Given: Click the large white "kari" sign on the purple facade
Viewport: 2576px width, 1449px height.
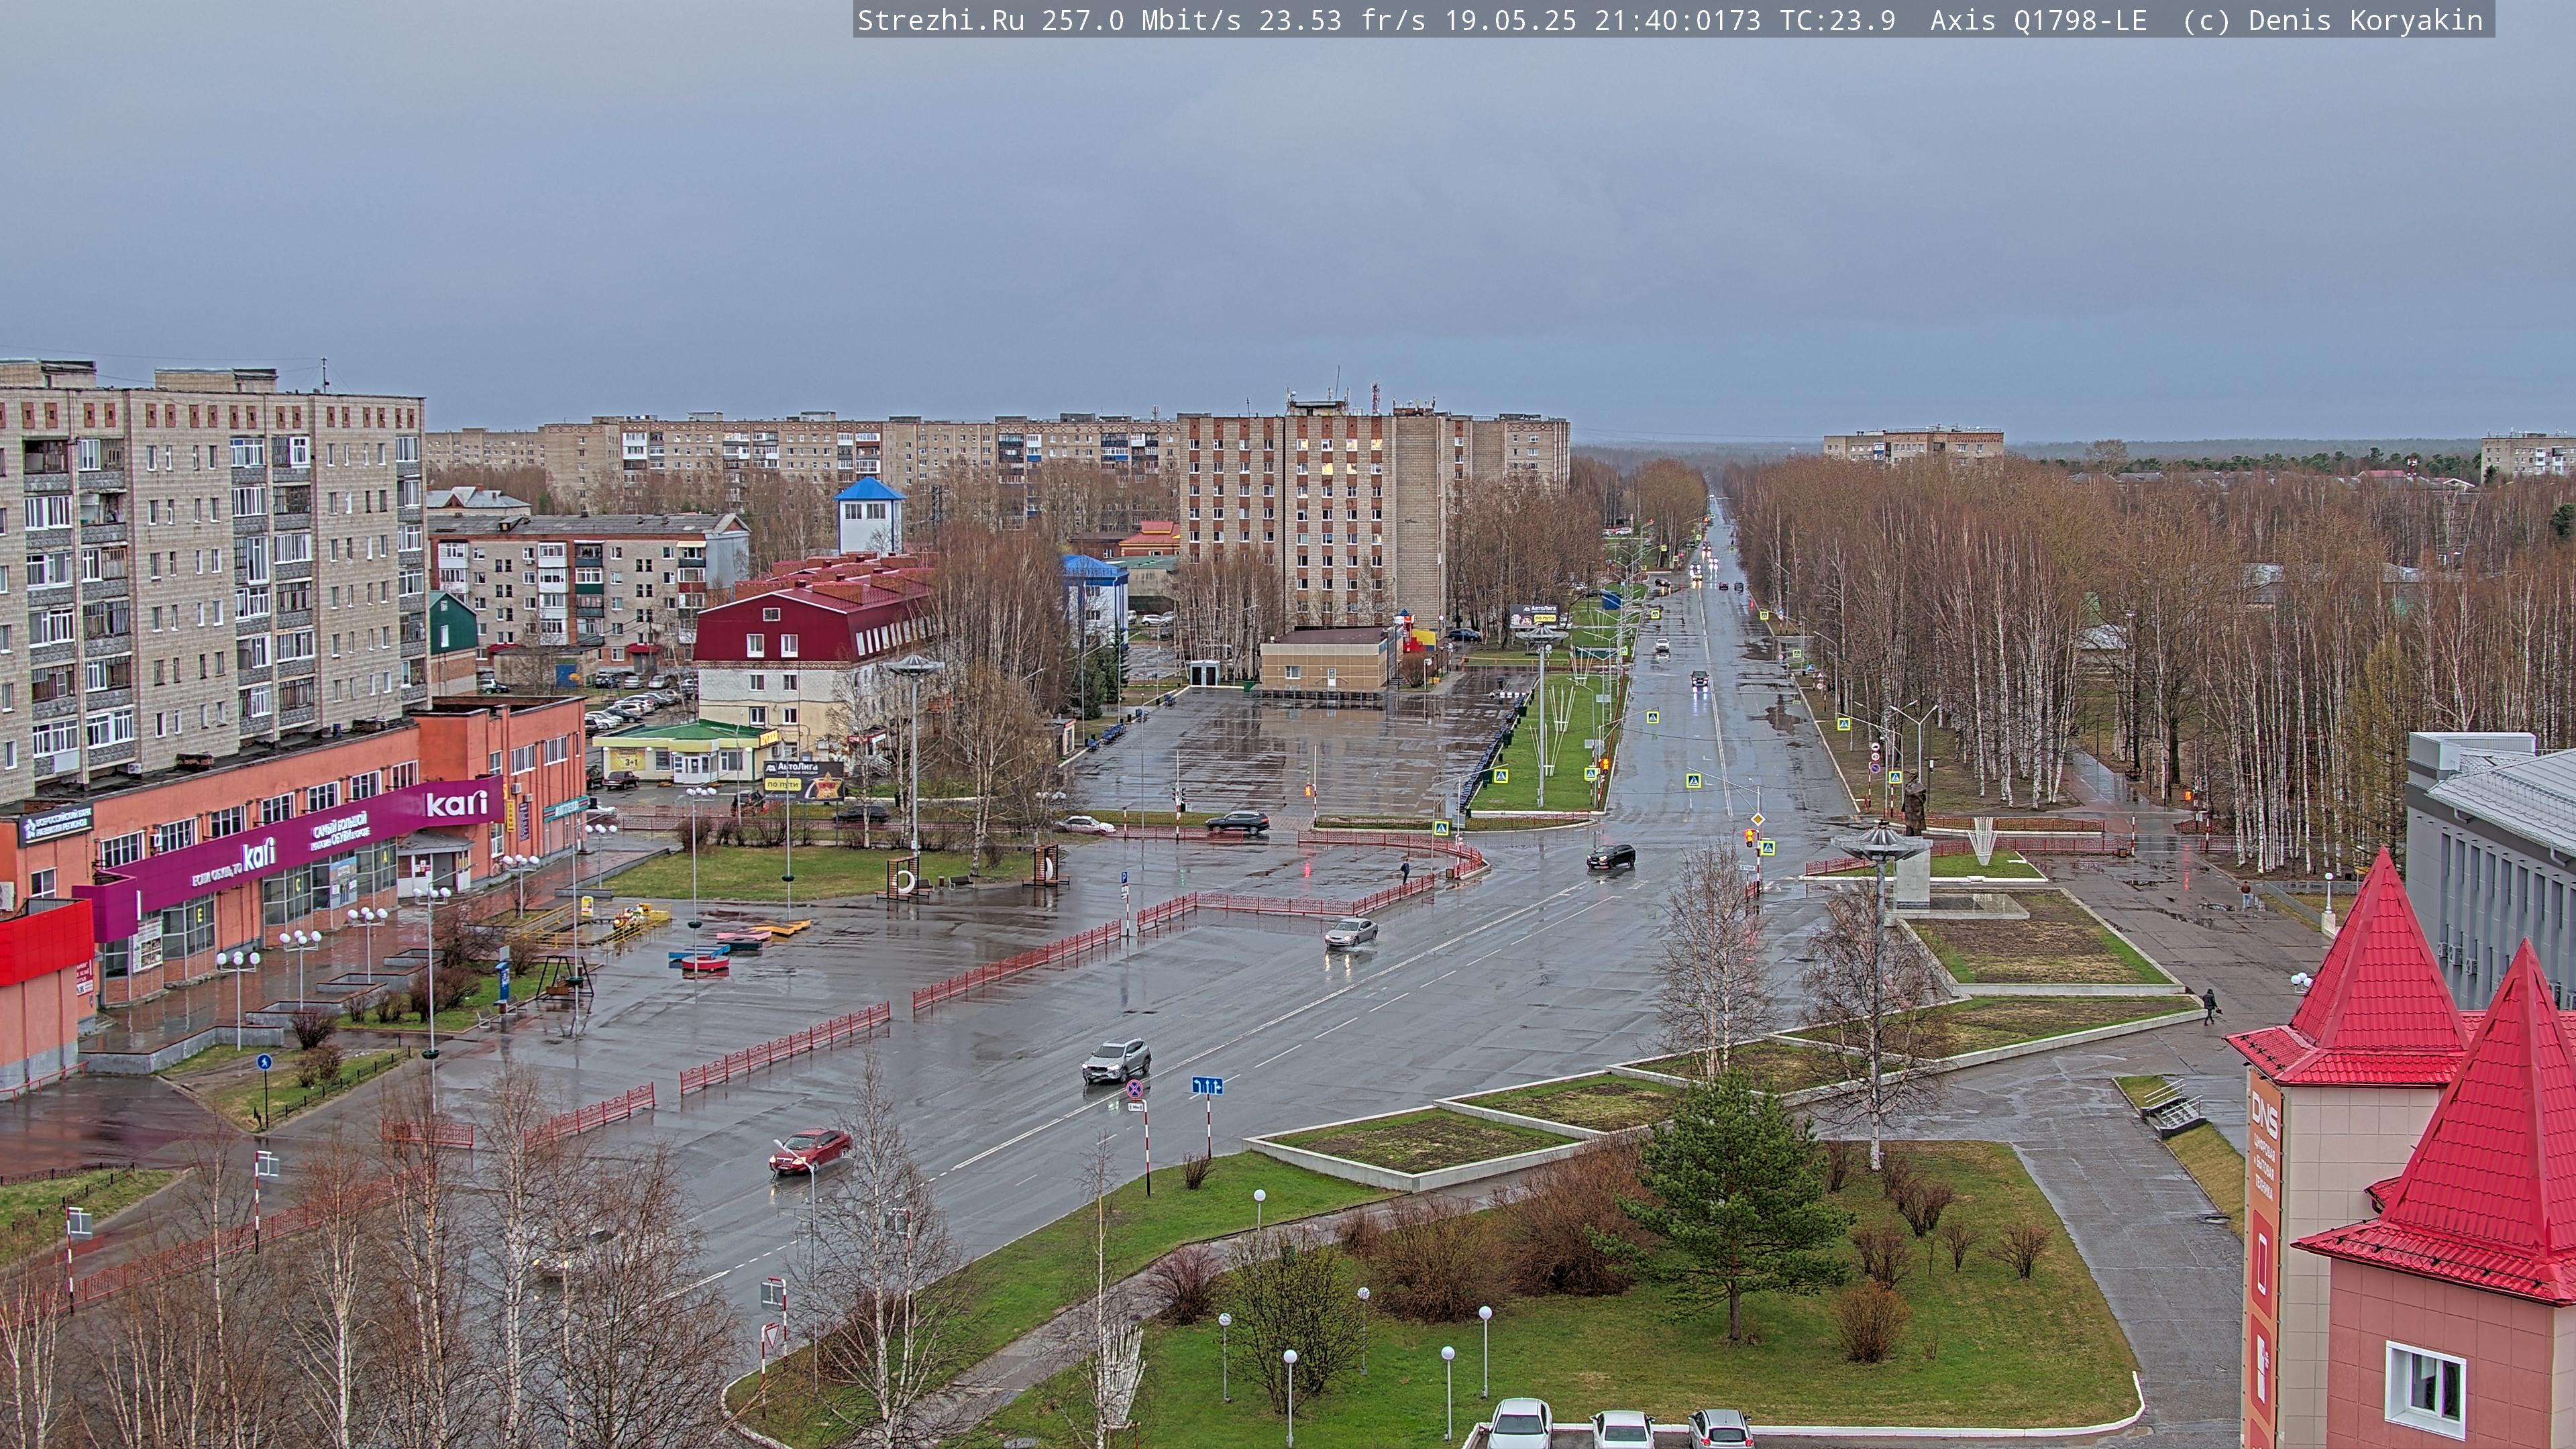Looking at the screenshot, I should (457, 803).
